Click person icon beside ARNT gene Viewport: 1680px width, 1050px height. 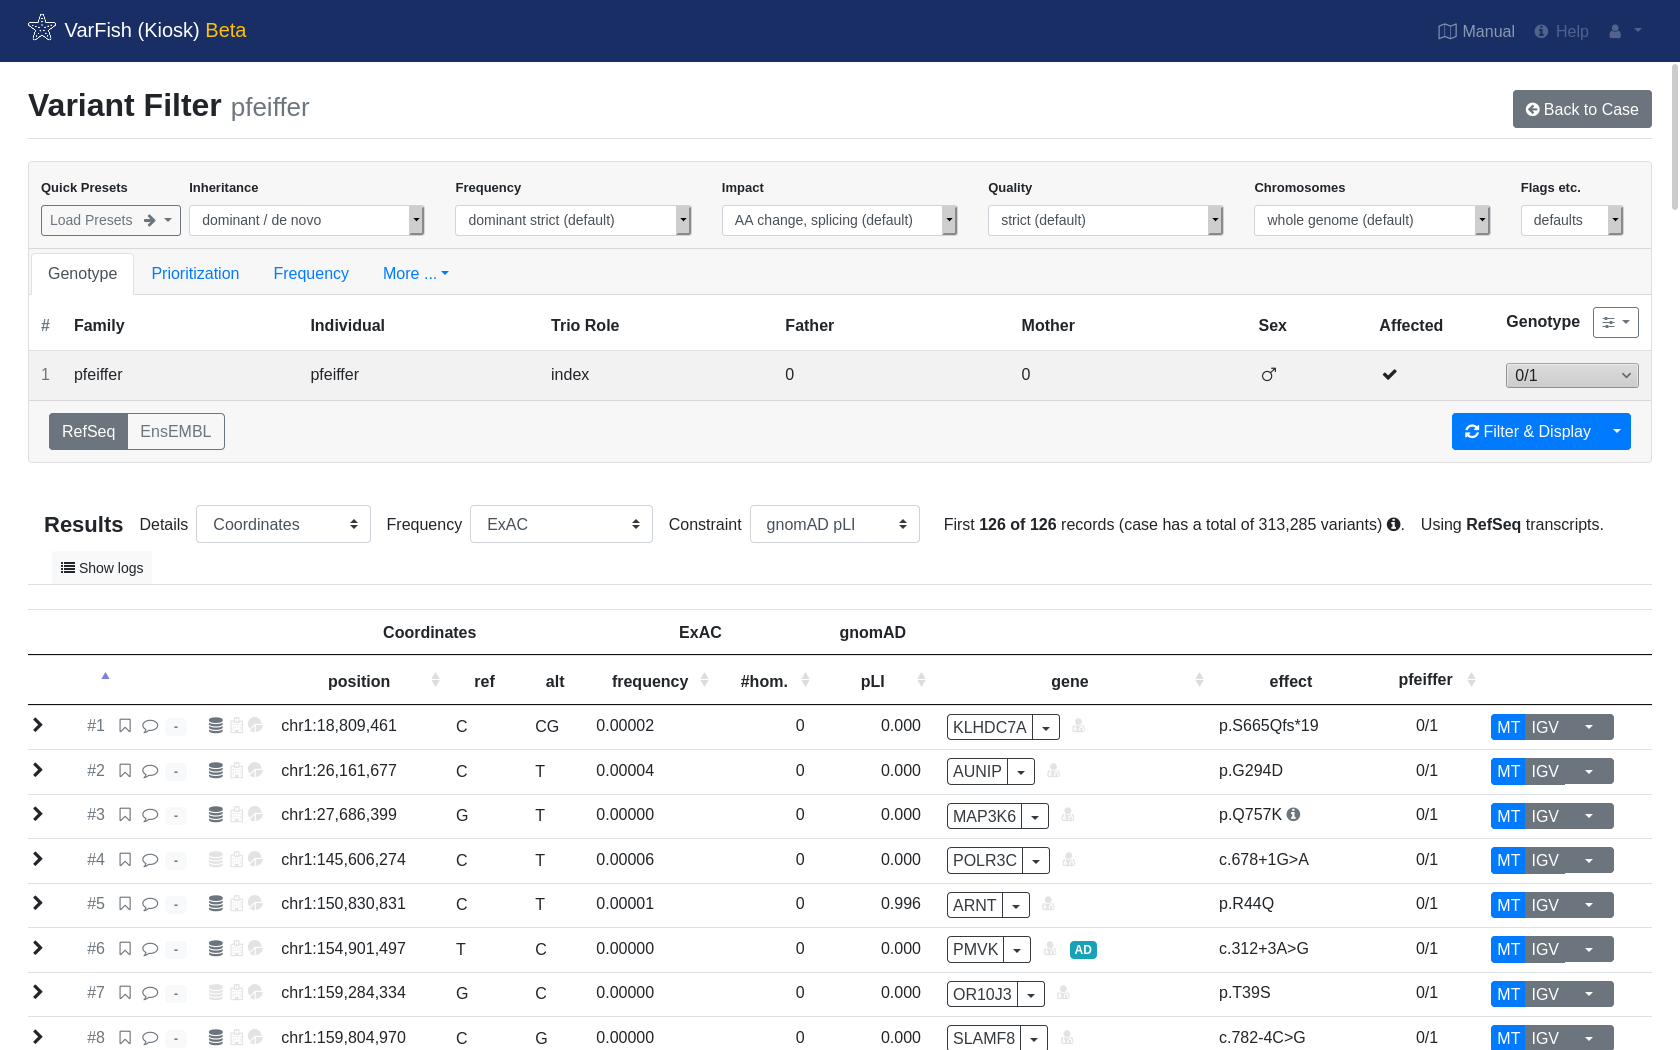tap(1048, 904)
